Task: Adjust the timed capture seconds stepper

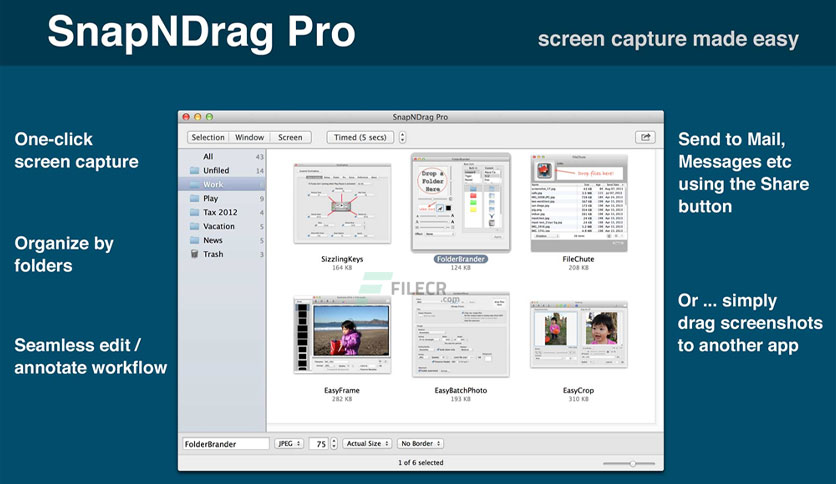Action: tap(402, 137)
